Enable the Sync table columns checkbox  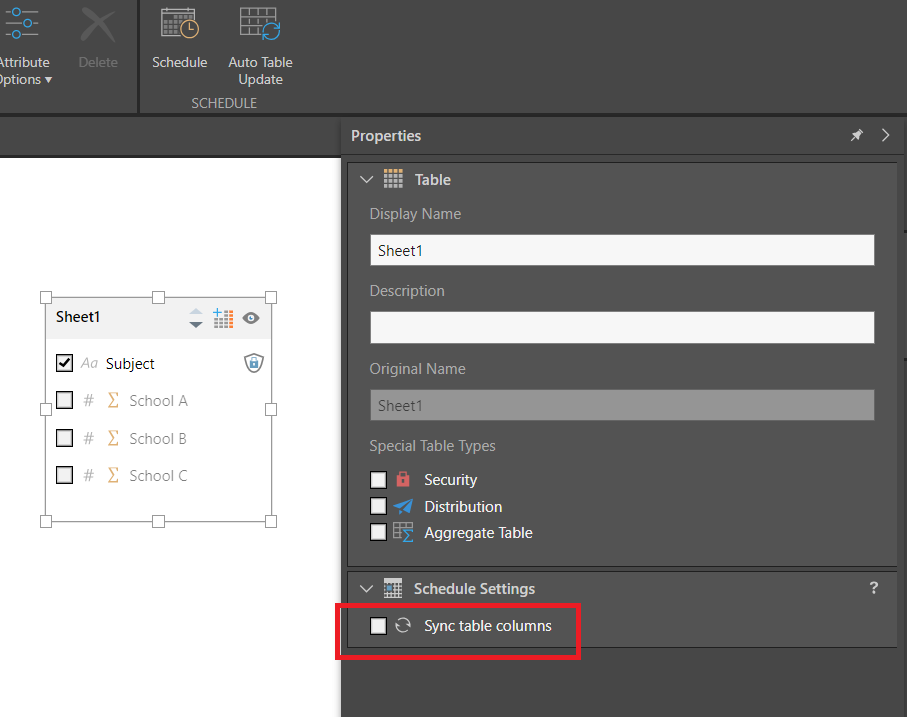378,626
